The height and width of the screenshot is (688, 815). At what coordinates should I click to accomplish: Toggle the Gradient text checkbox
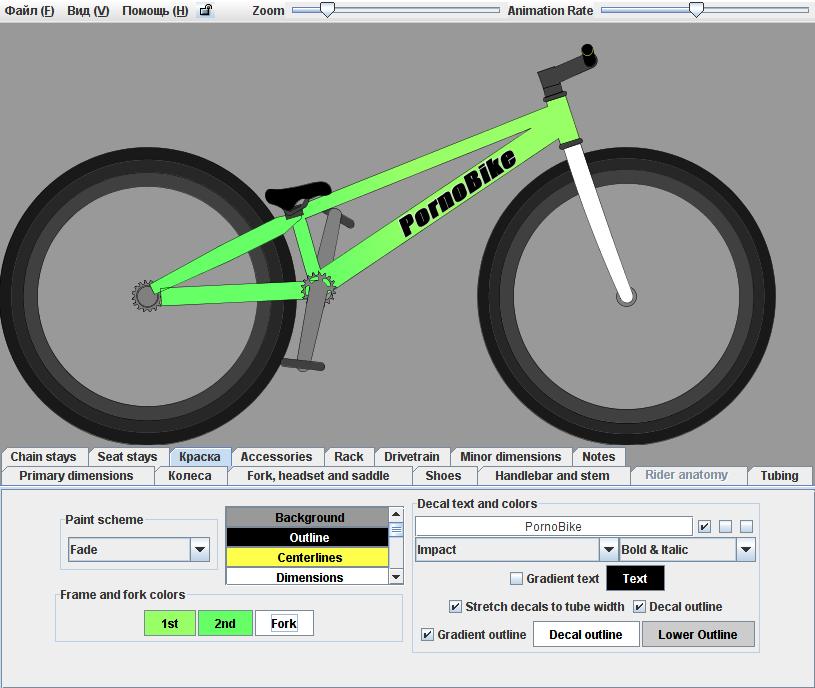(x=516, y=579)
